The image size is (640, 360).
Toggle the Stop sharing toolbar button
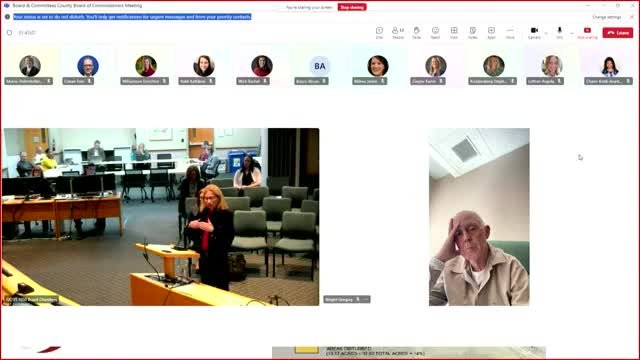pos(587,33)
